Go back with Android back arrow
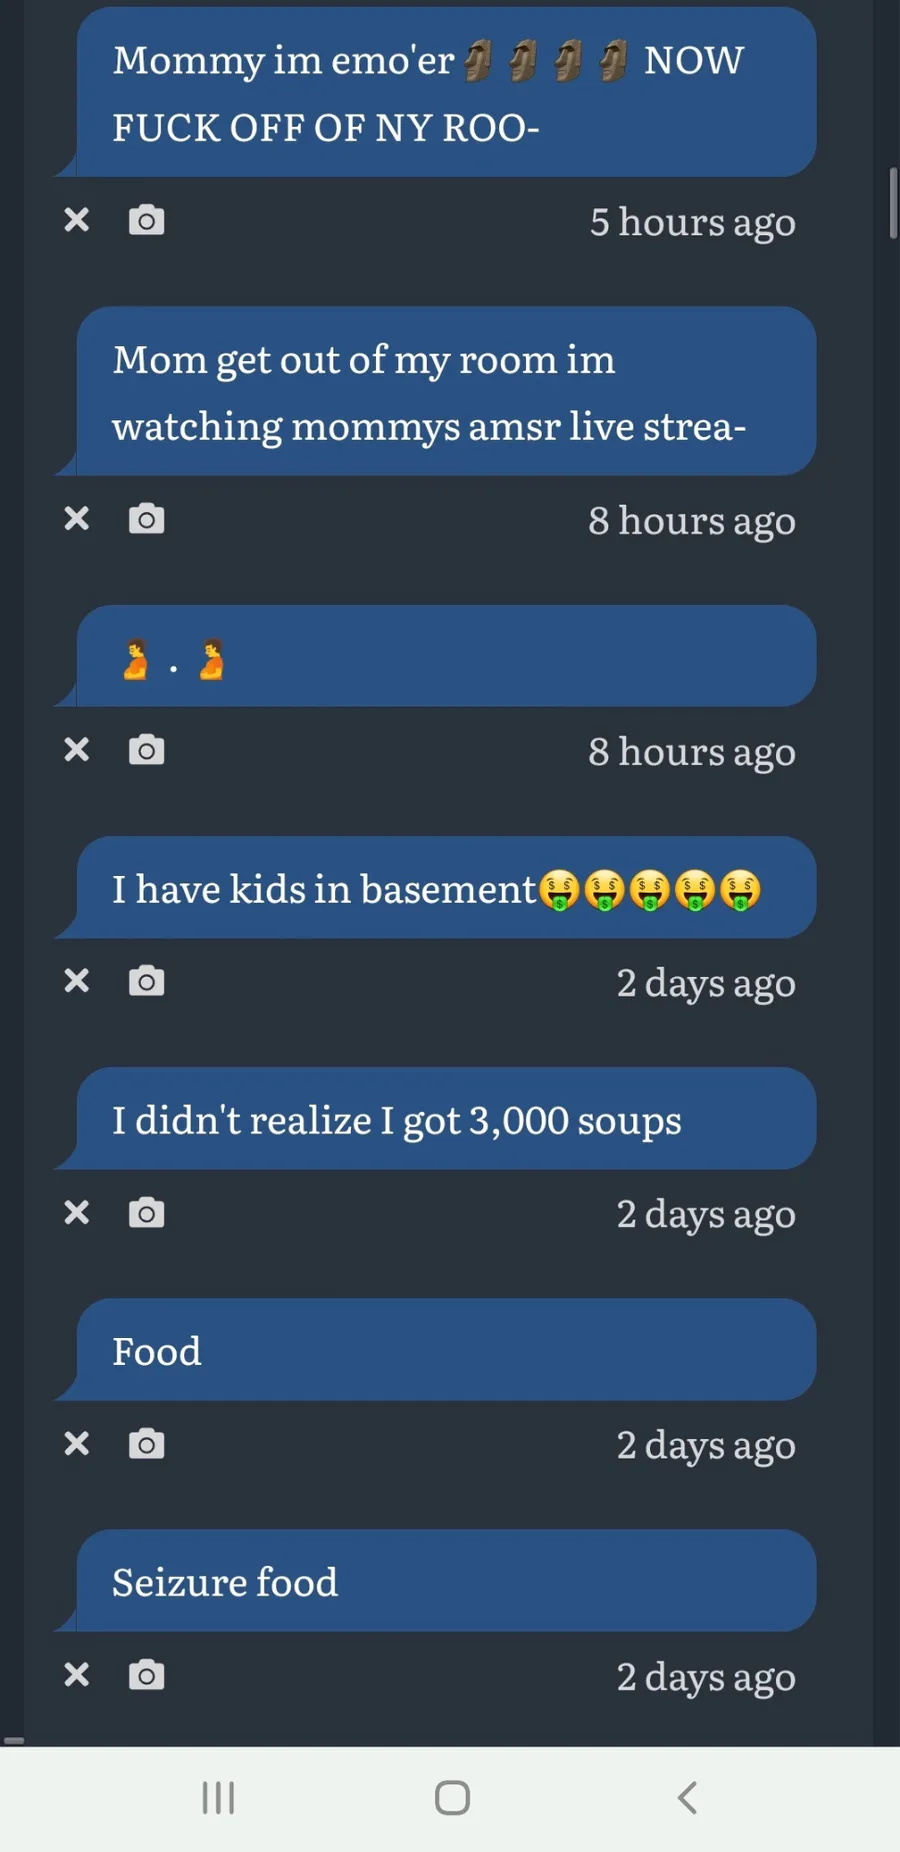This screenshot has width=900, height=1852. click(687, 1797)
